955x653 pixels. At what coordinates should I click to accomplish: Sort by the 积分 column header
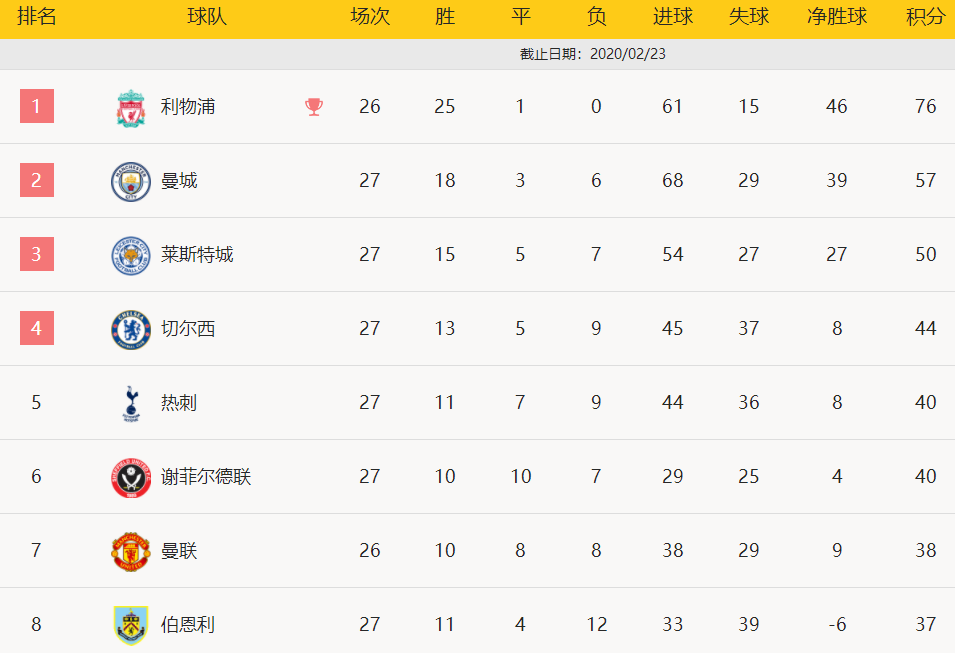925,16
